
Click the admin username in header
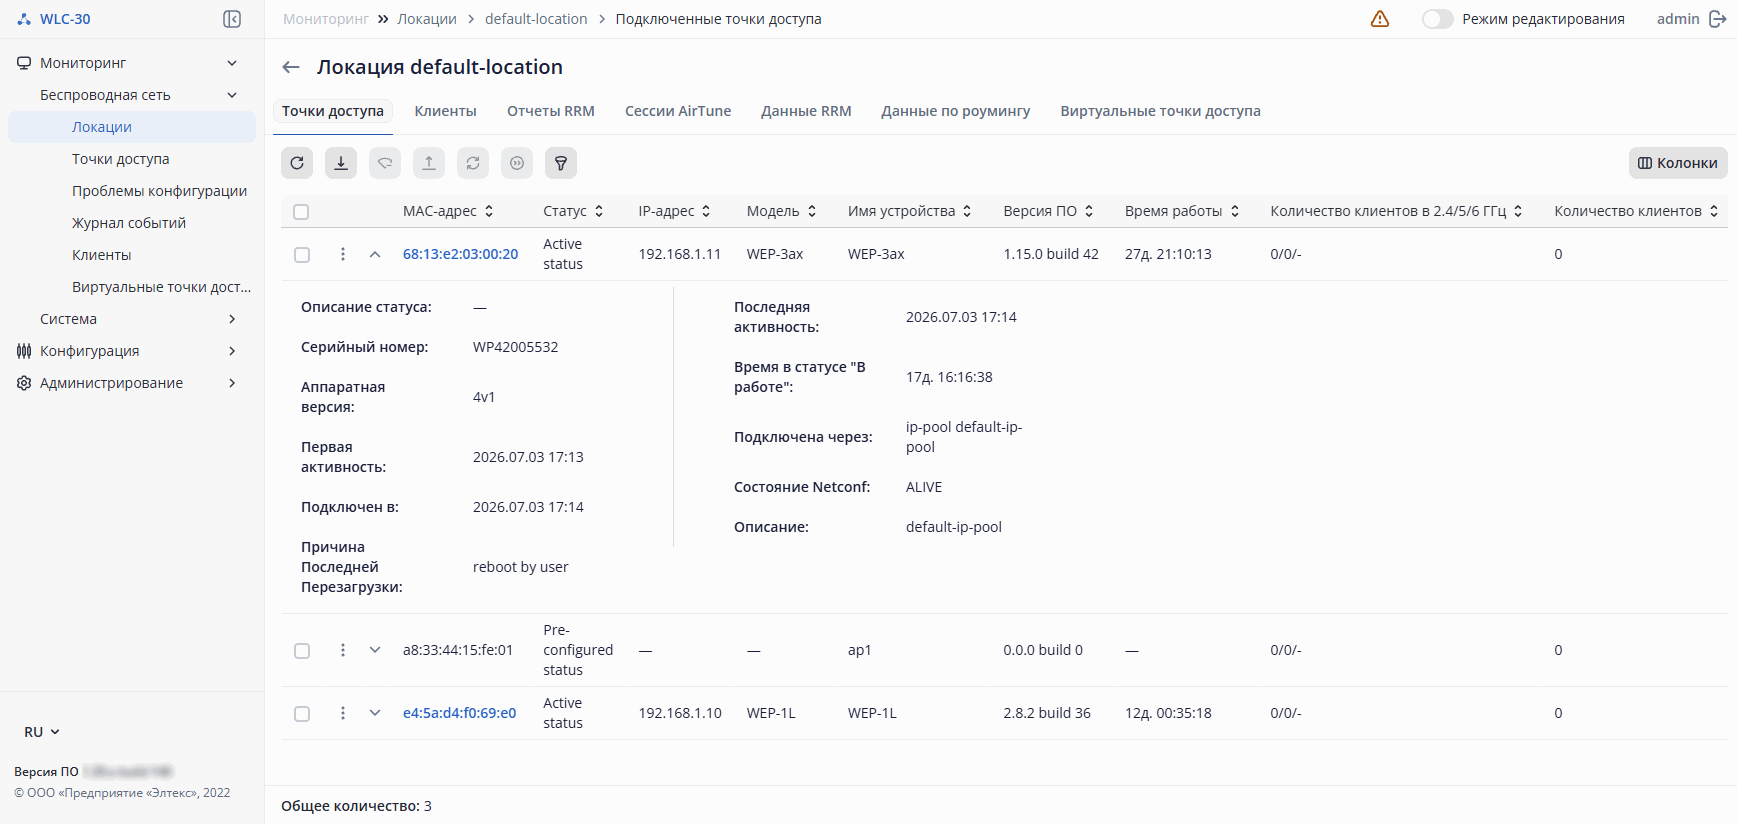[1678, 19]
